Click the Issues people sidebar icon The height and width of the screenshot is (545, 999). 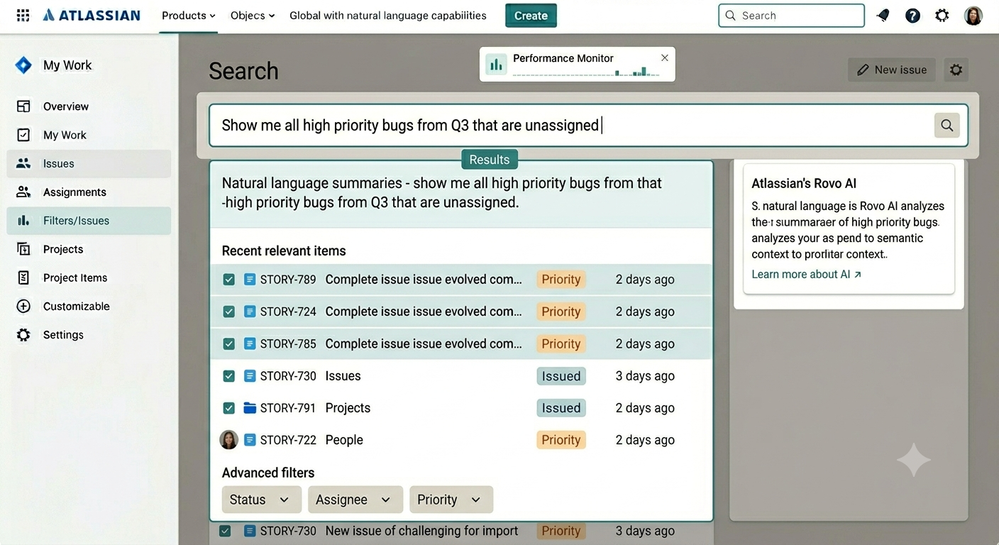24,163
